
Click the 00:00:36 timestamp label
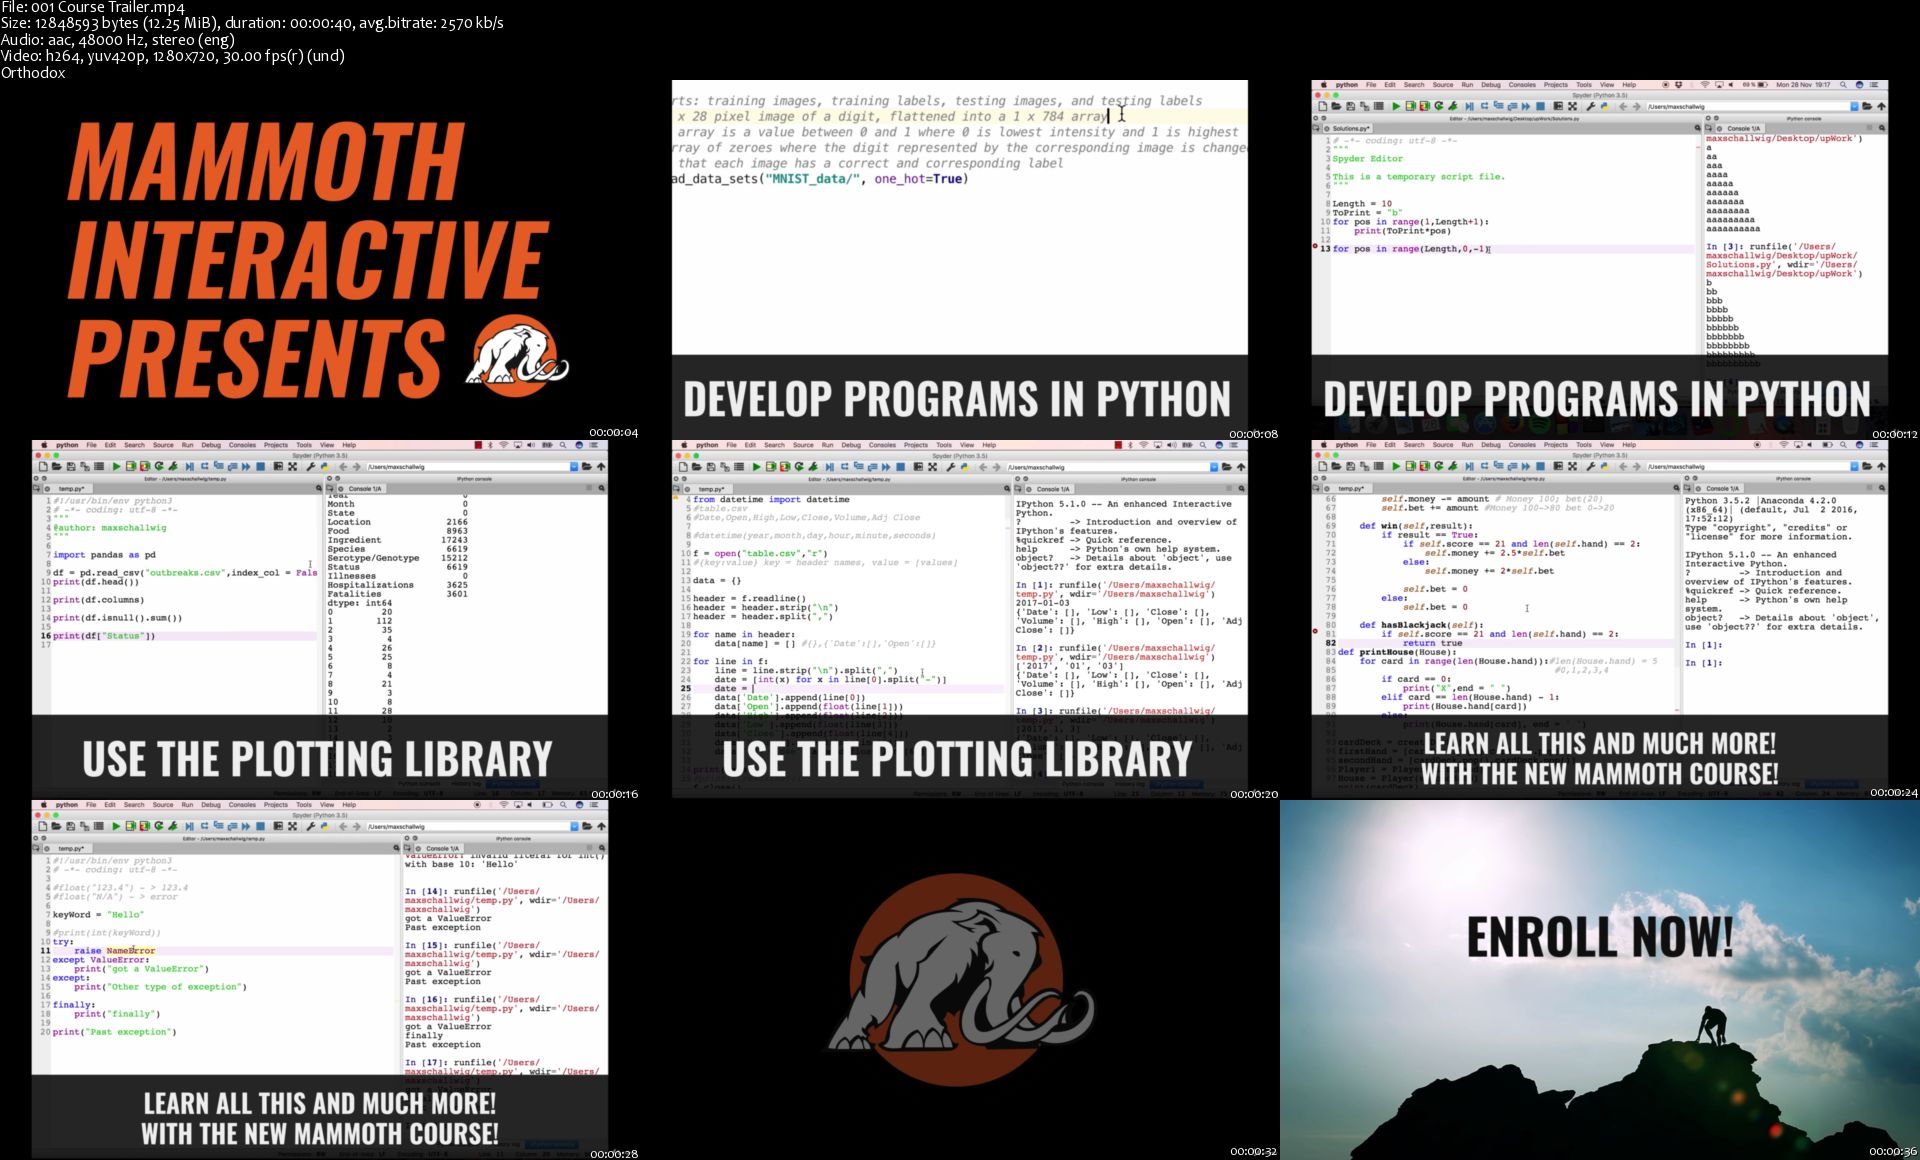1893,1152
